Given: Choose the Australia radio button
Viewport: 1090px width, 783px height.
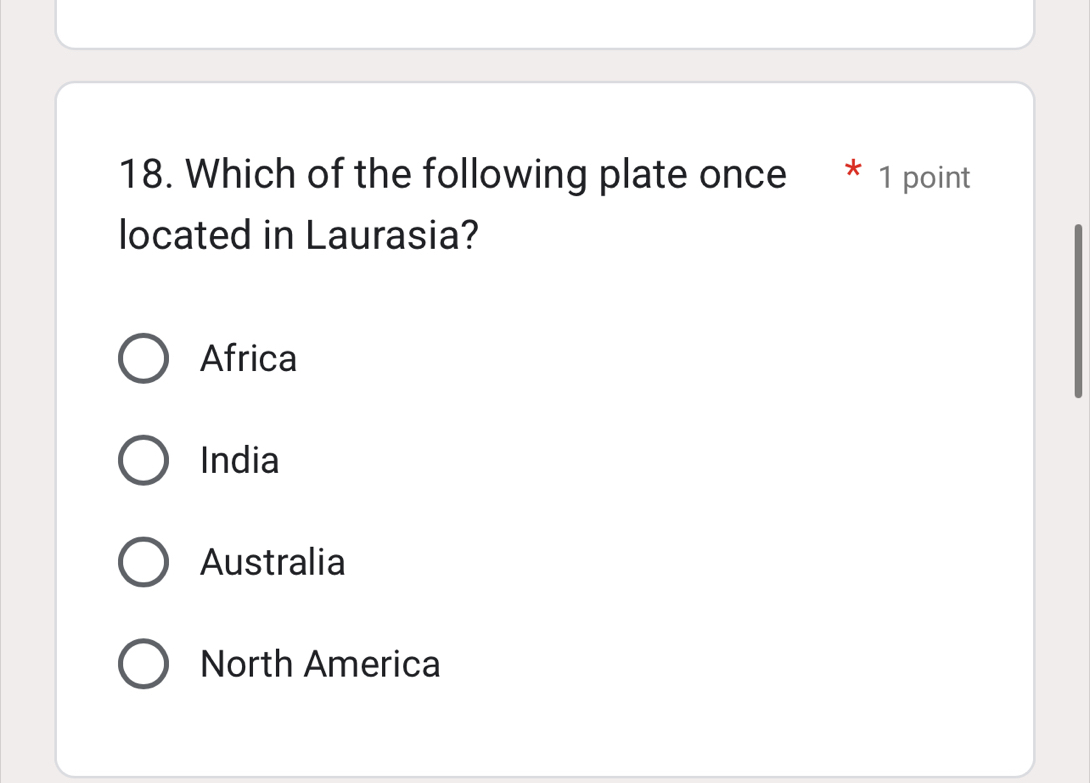Looking at the screenshot, I should [x=143, y=563].
